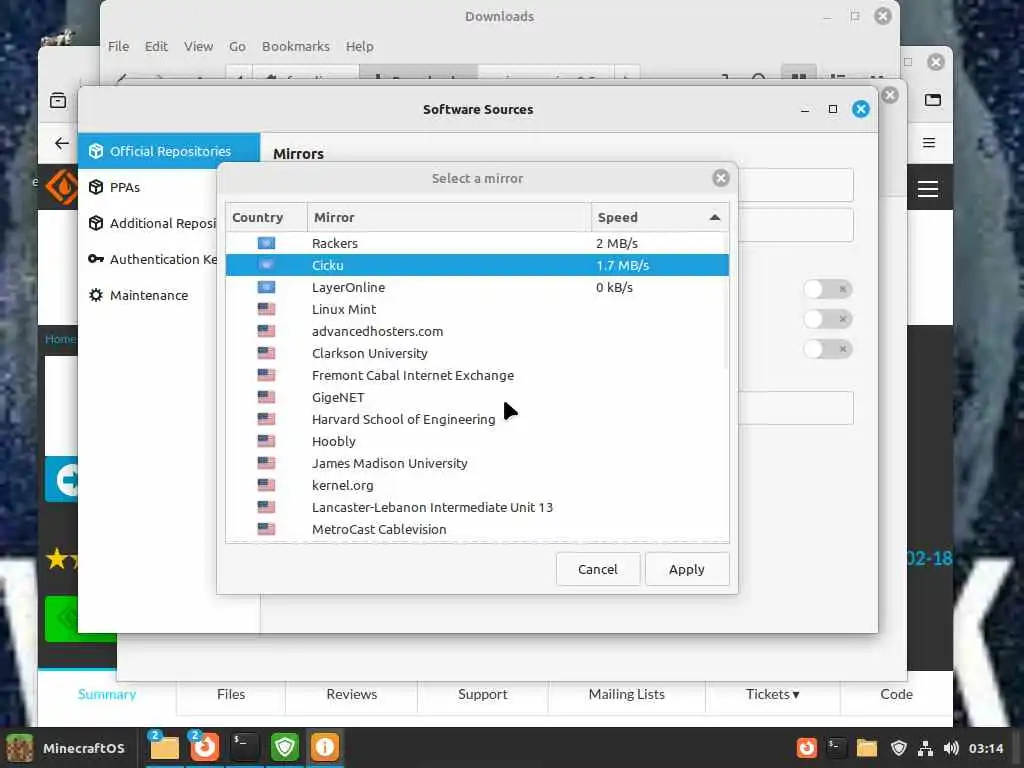The height and width of the screenshot is (768, 1024).
Task: Select the Linux Mint mirror
Action: (477, 310)
